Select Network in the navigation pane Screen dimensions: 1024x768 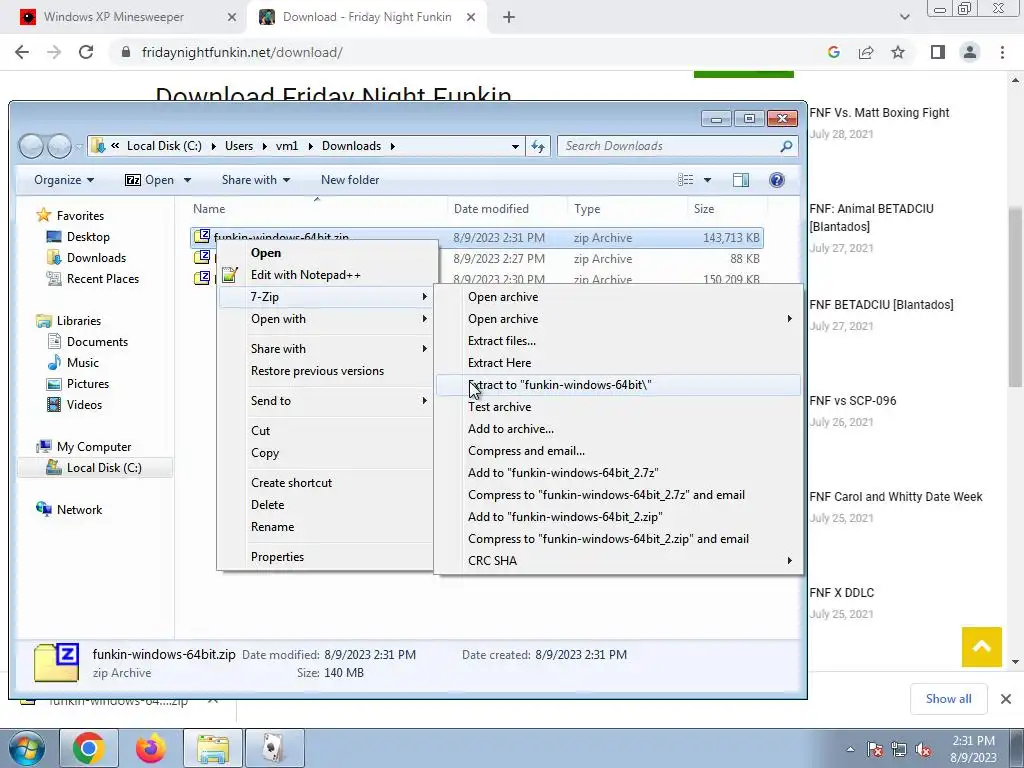[x=79, y=509]
